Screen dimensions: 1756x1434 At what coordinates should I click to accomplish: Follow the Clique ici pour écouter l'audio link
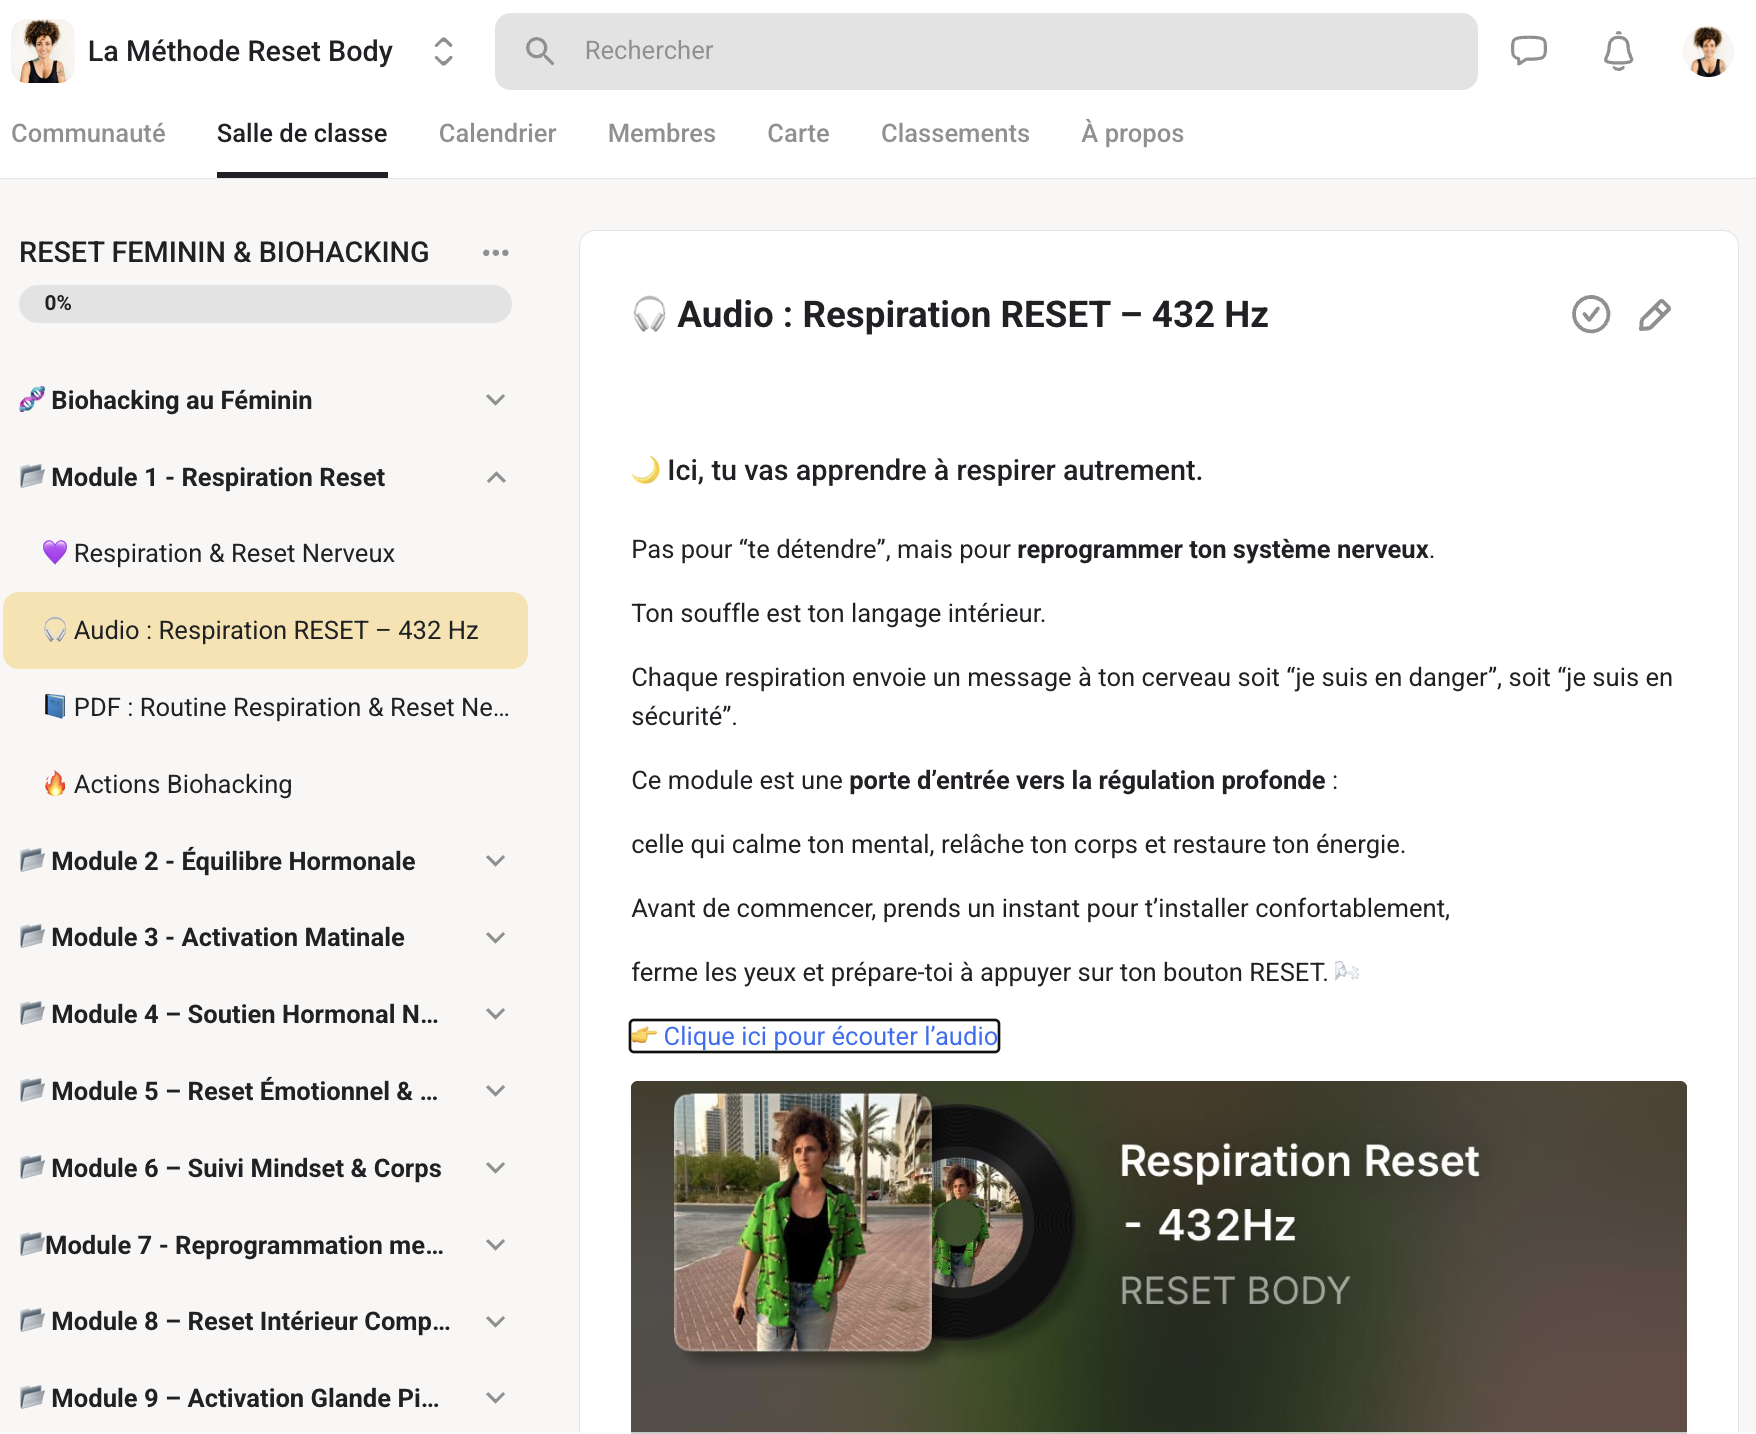pyautogui.click(x=814, y=1036)
